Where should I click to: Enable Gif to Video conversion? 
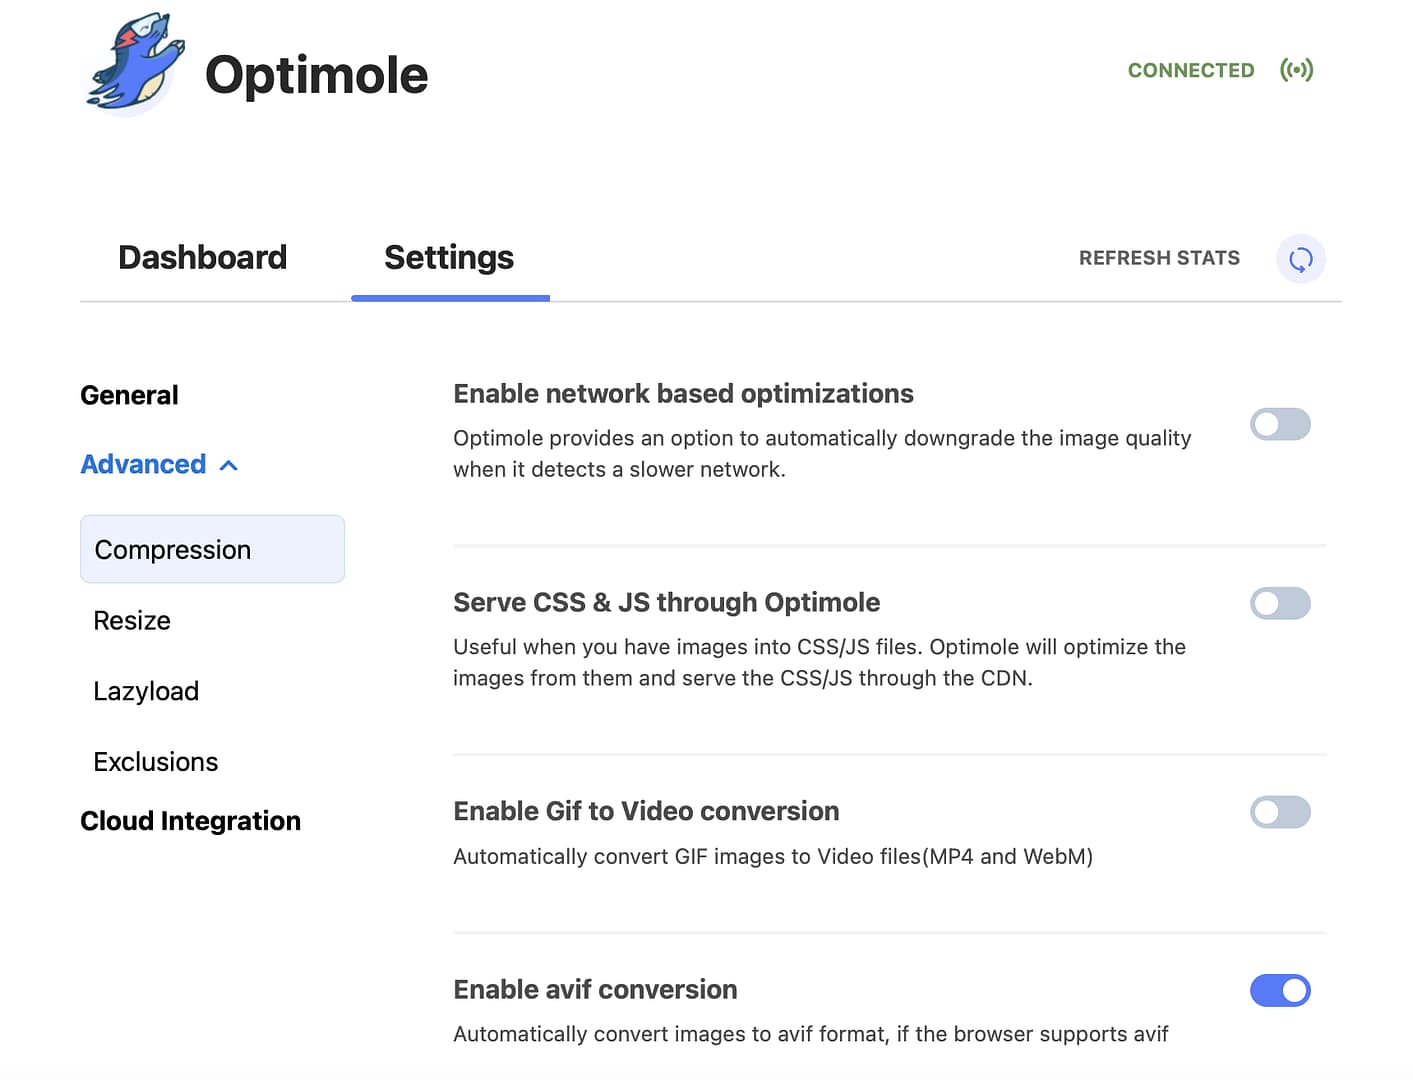[1280, 812]
